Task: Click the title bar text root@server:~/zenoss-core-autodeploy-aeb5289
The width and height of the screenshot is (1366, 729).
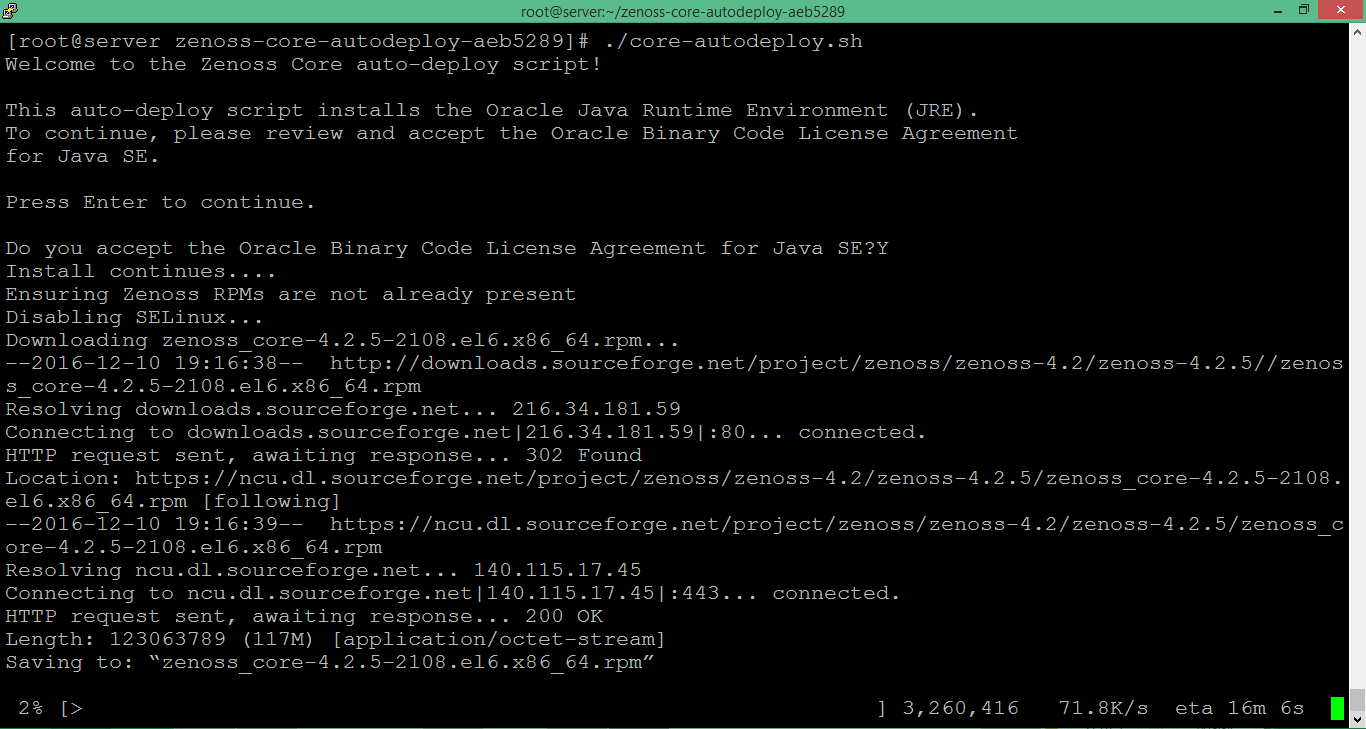Action: (x=682, y=11)
